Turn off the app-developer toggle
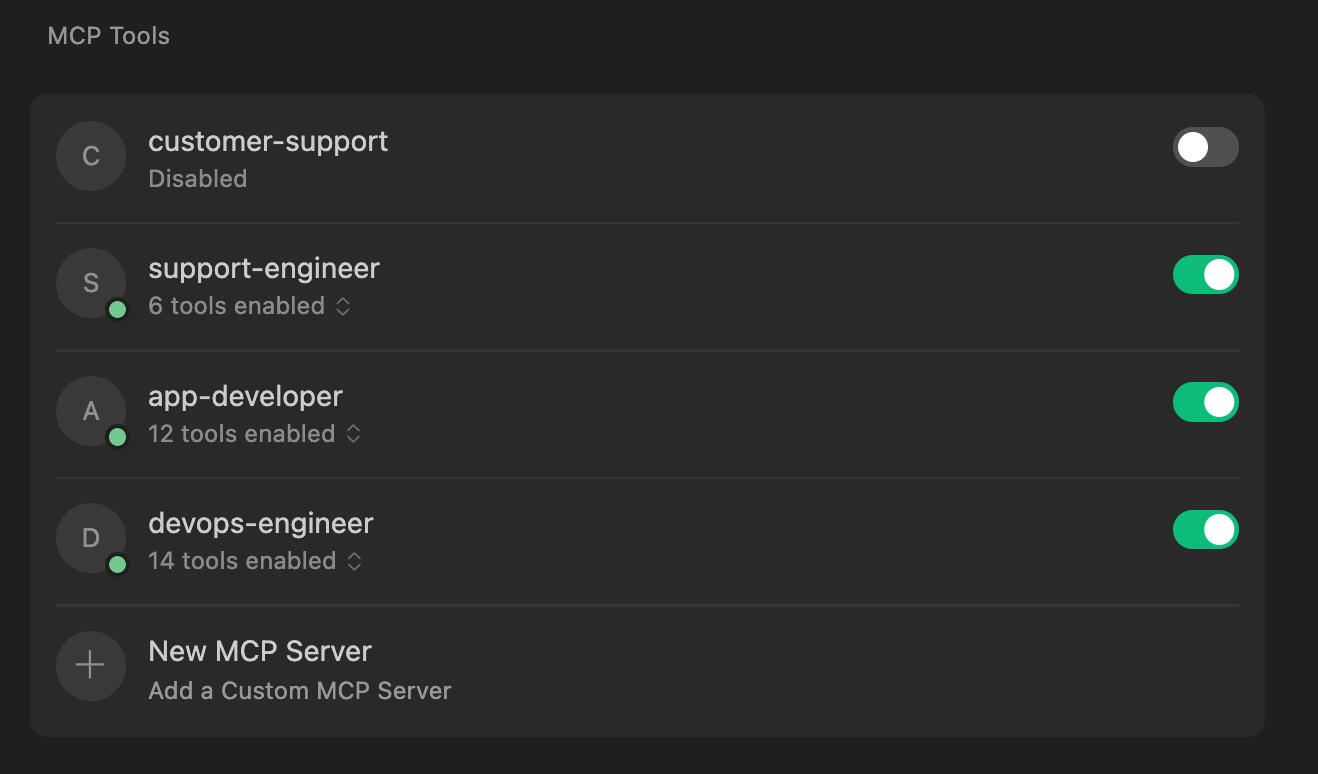Image resolution: width=1318 pixels, height=774 pixels. click(1205, 402)
